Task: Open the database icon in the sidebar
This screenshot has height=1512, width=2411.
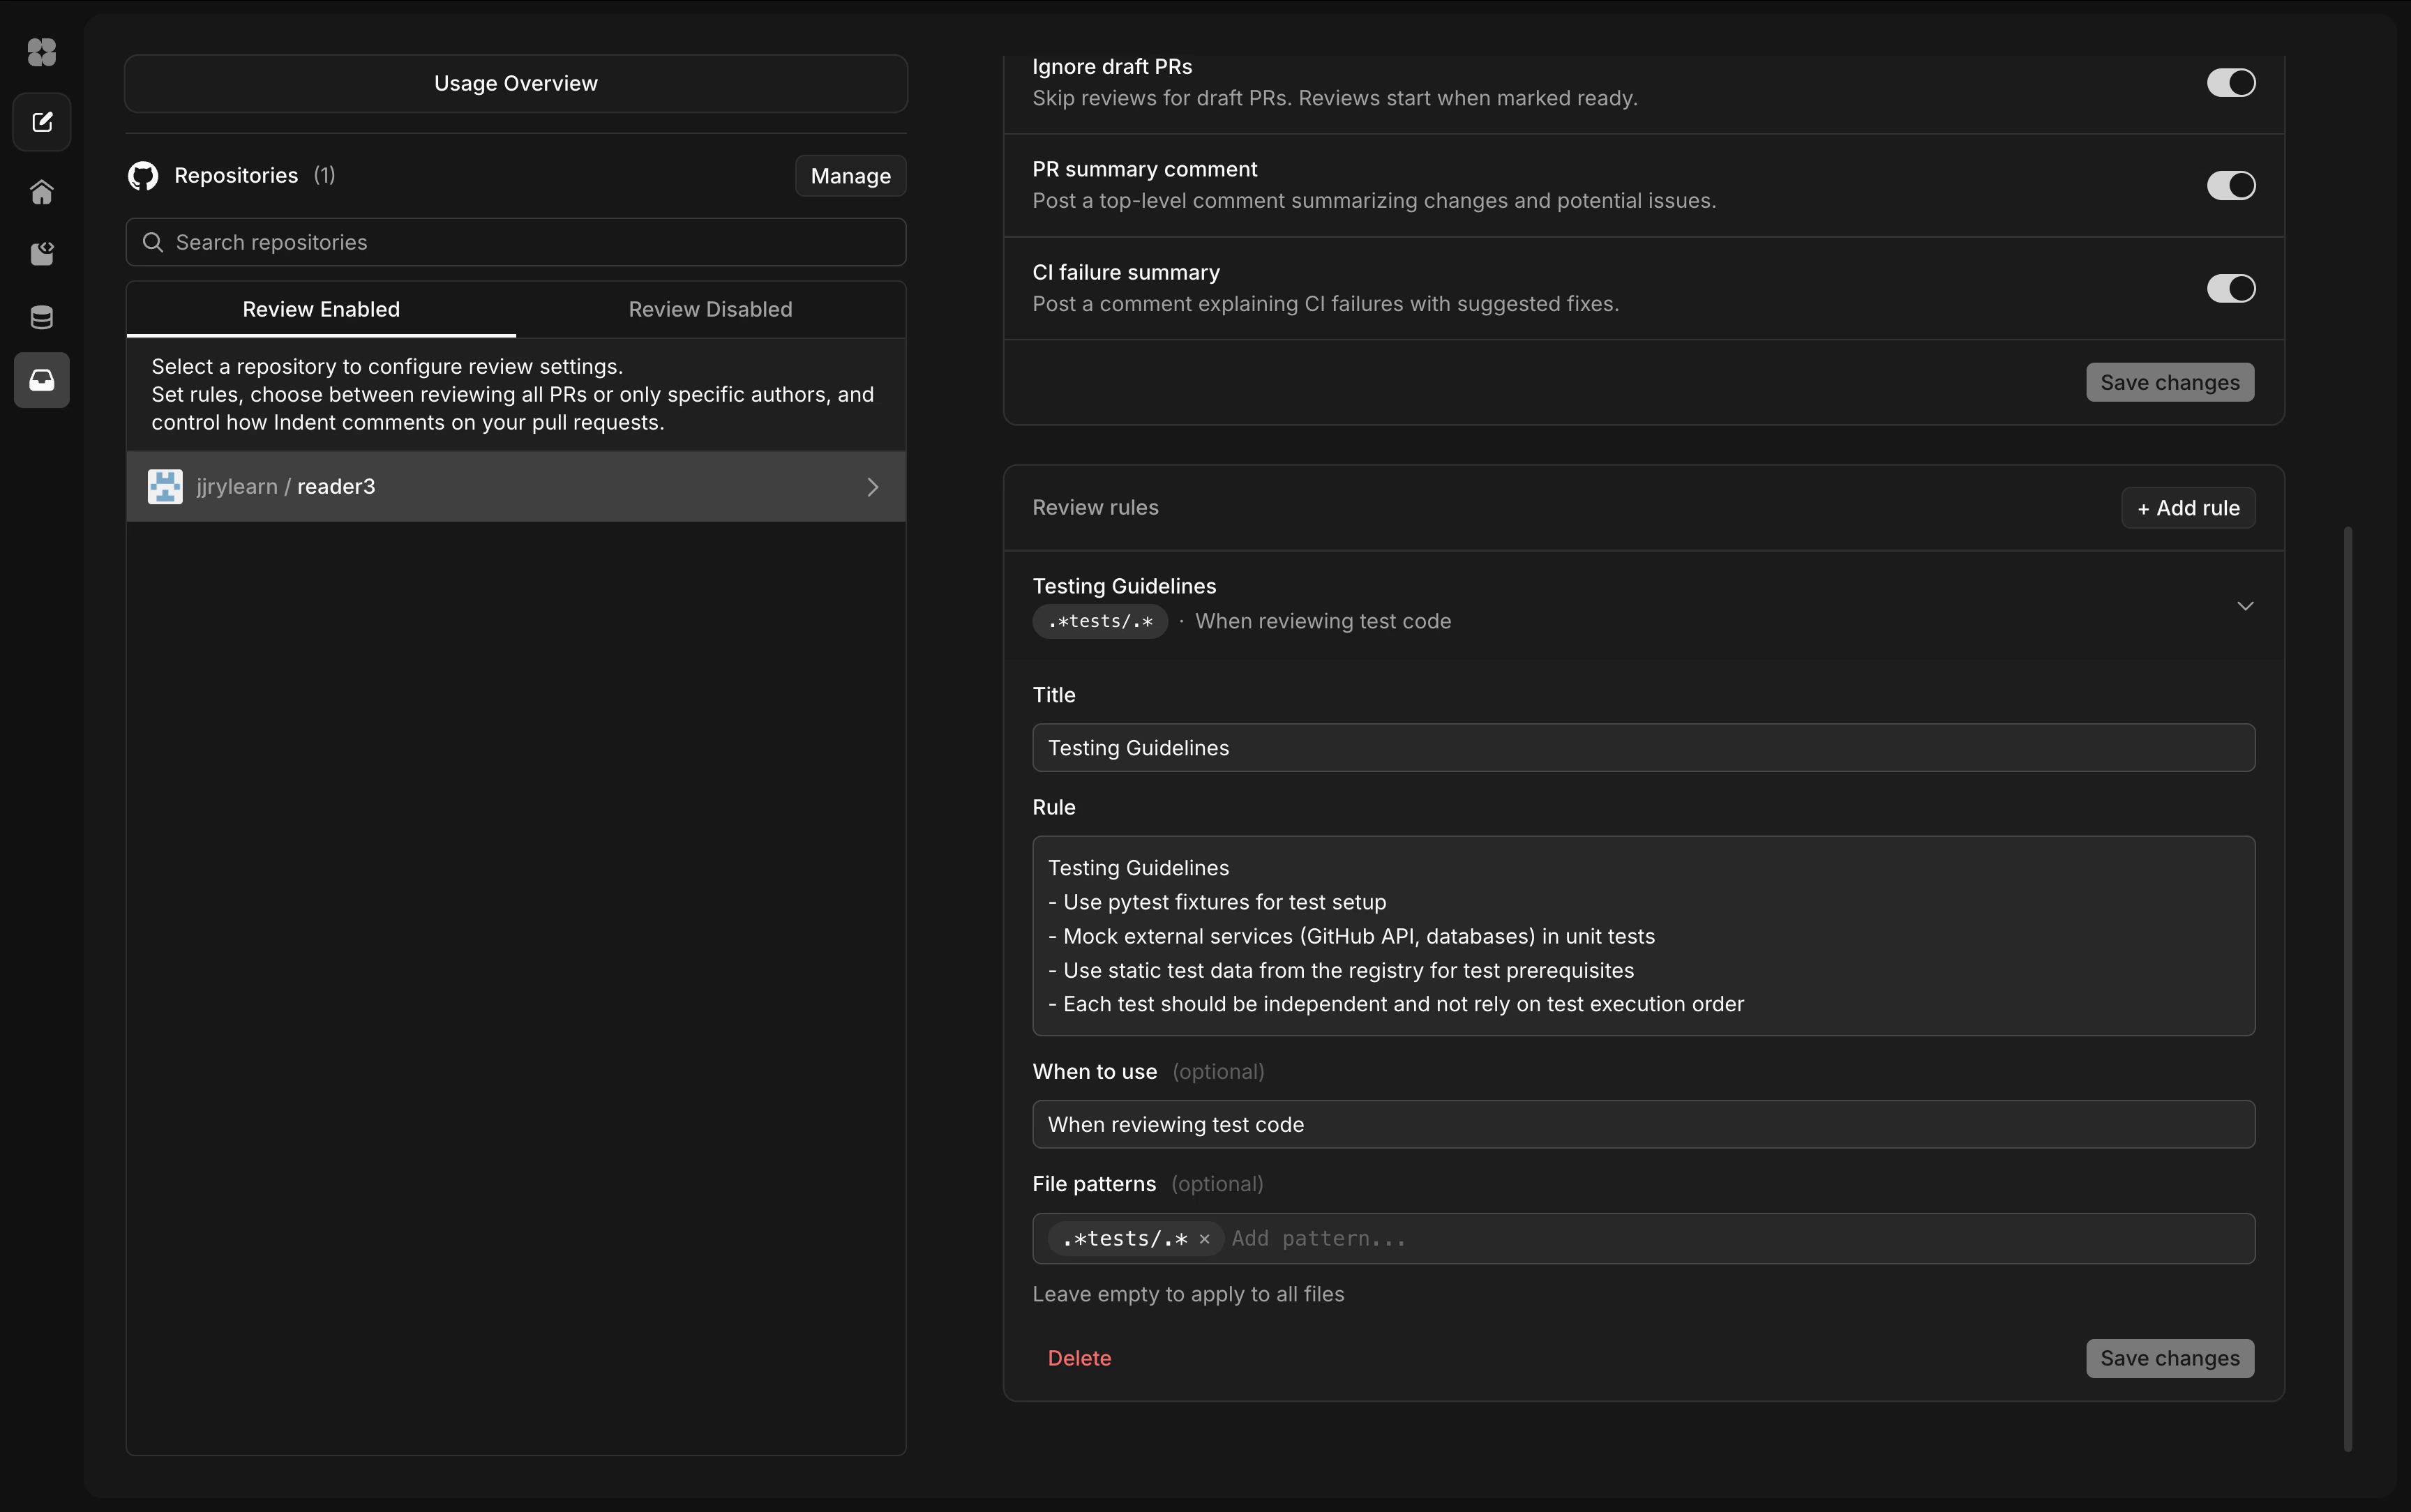Action: point(41,317)
